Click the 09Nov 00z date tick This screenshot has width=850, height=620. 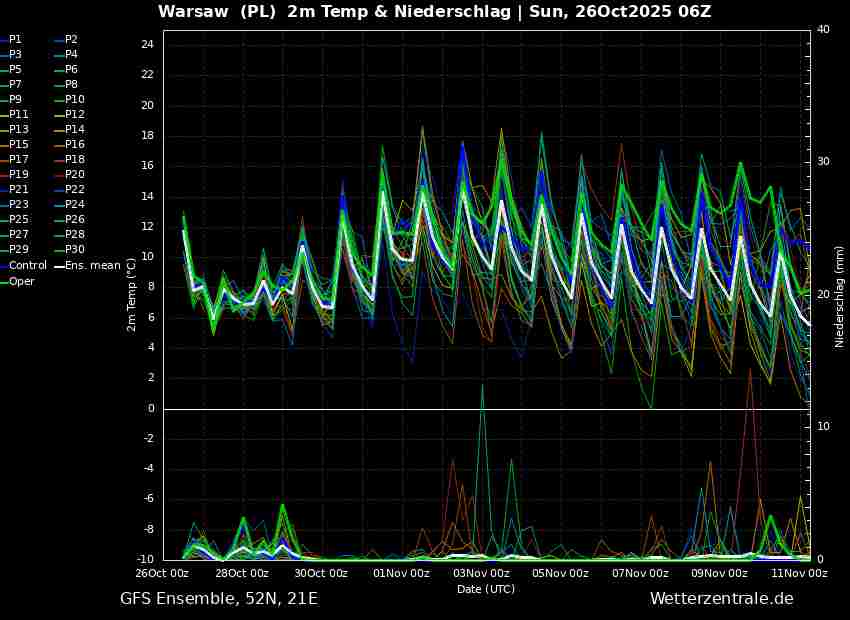(719, 573)
